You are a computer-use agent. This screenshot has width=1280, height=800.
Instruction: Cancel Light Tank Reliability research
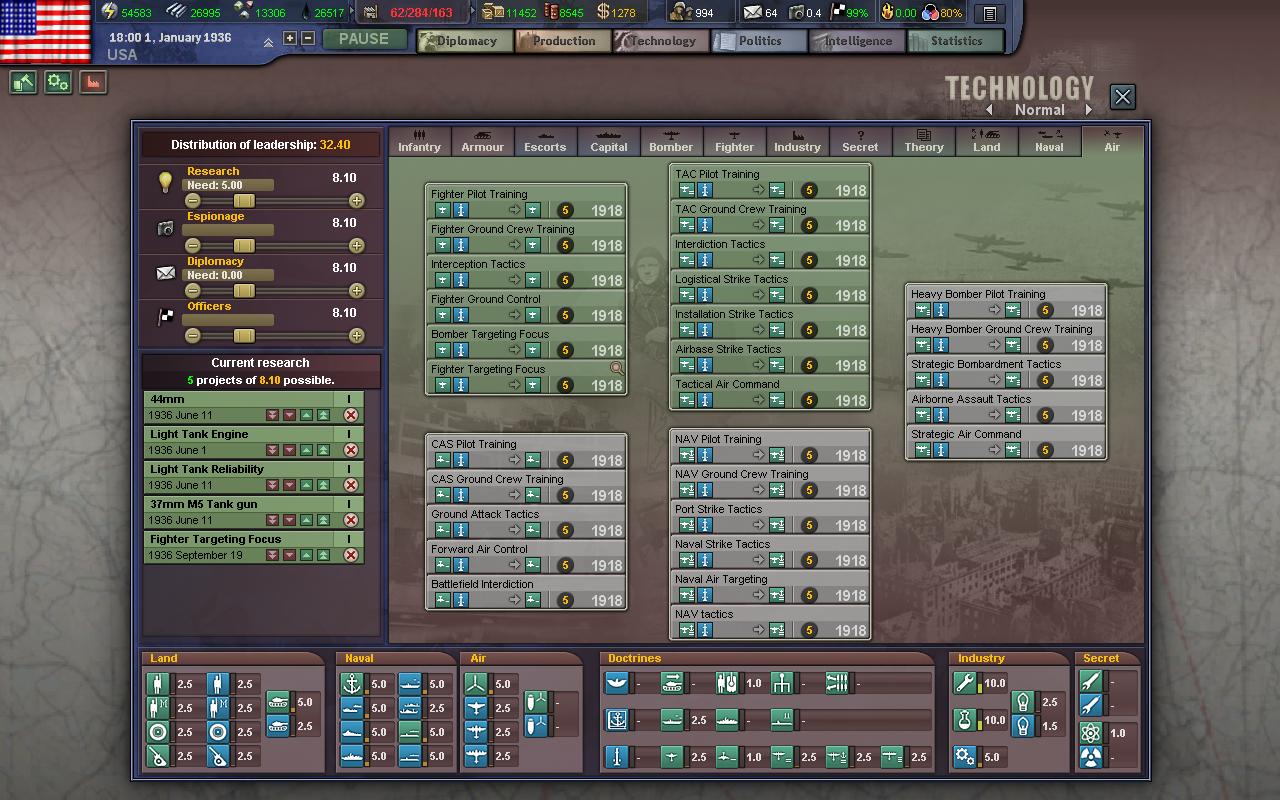351,485
